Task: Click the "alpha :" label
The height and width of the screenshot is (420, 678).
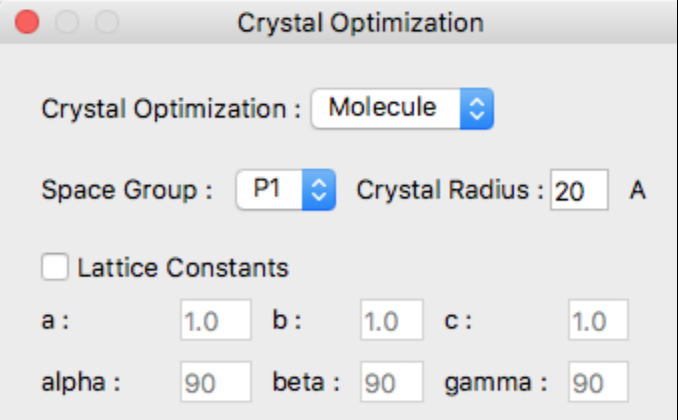Action: [x=81, y=381]
